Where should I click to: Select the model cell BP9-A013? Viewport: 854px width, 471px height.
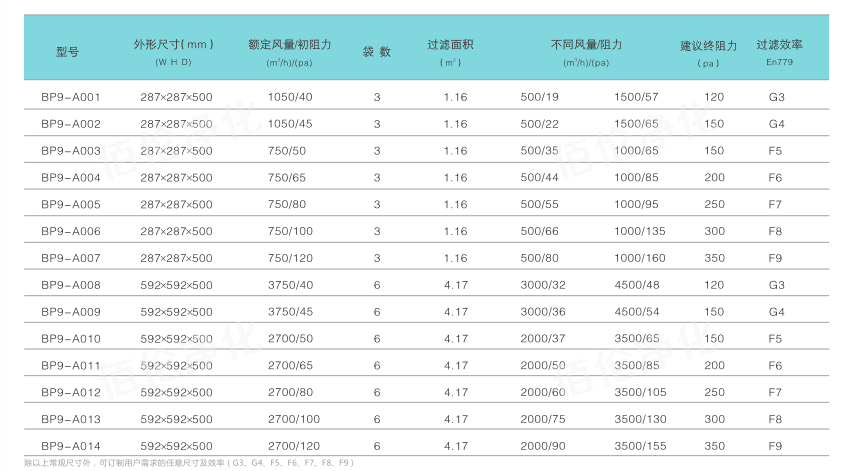pyautogui.click(x=71, y=419)
